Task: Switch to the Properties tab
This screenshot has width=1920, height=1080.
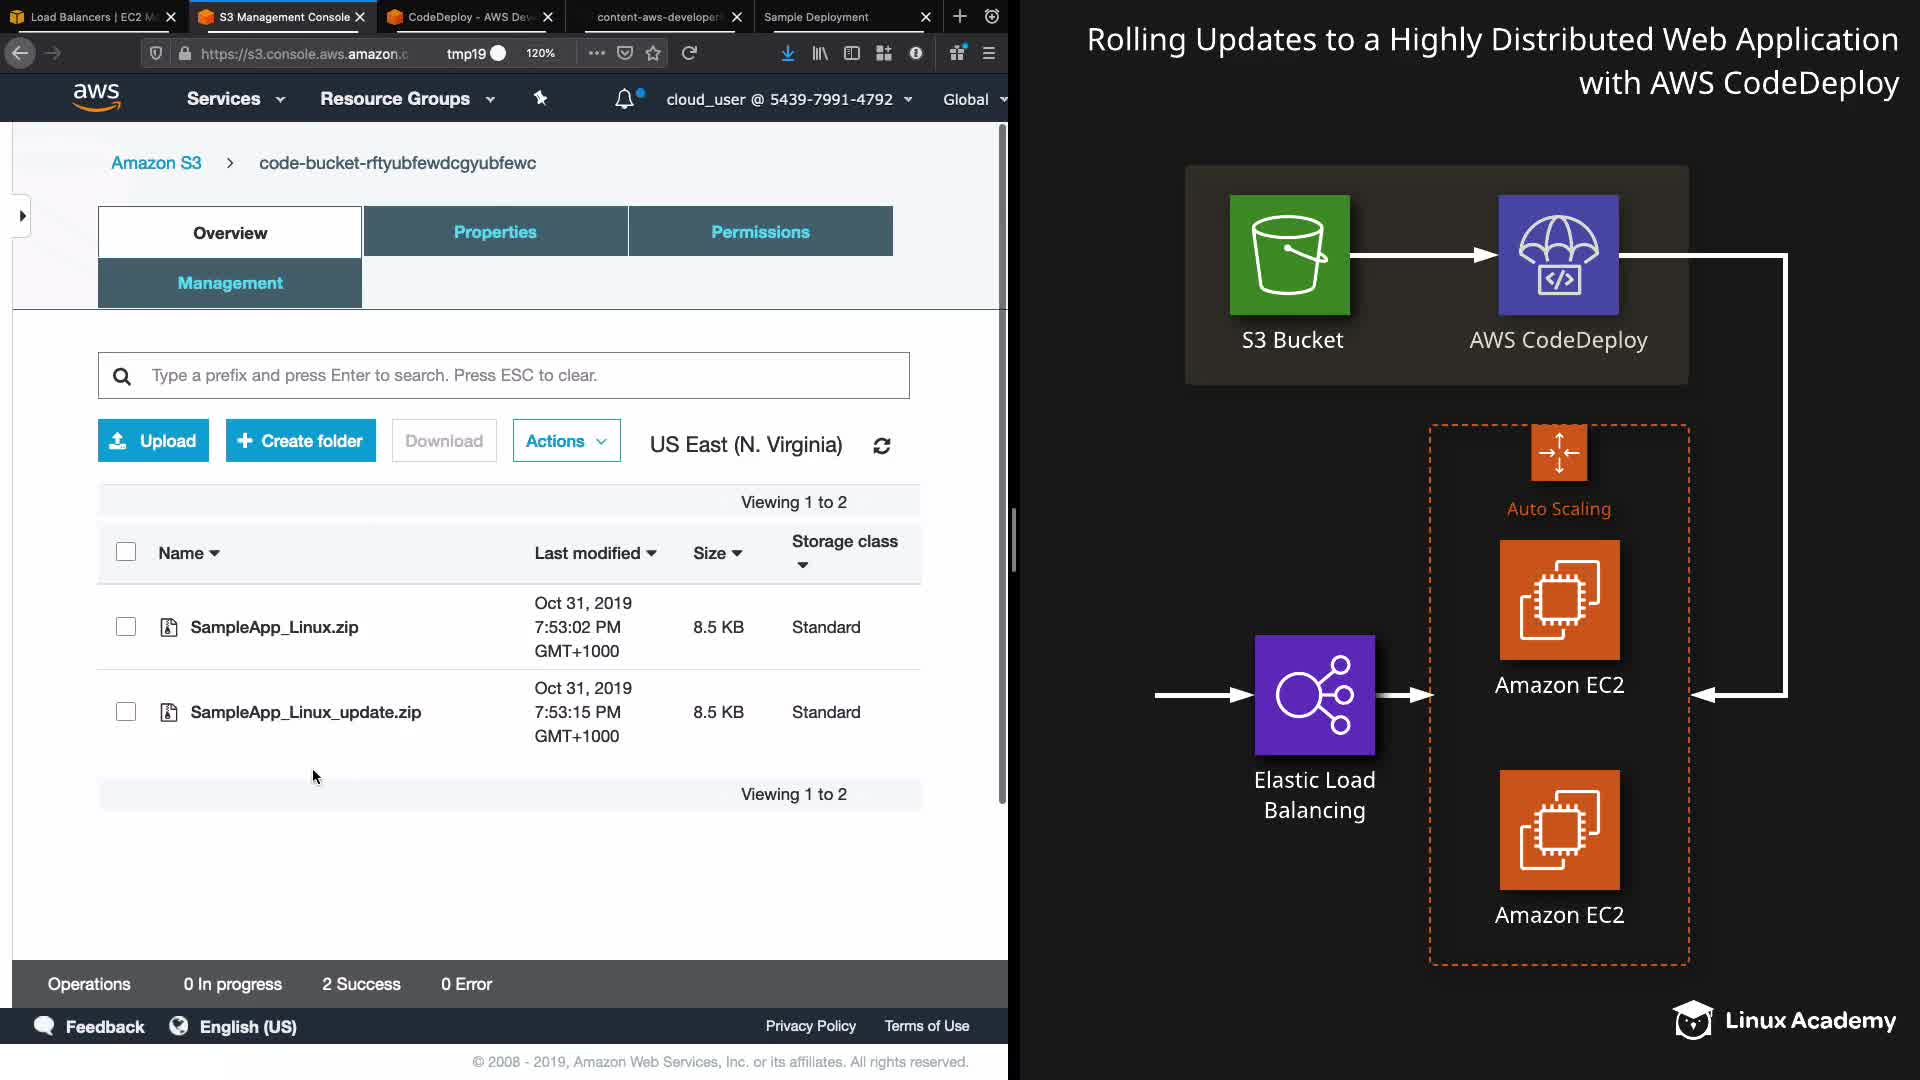Action: tap(495, 232)
